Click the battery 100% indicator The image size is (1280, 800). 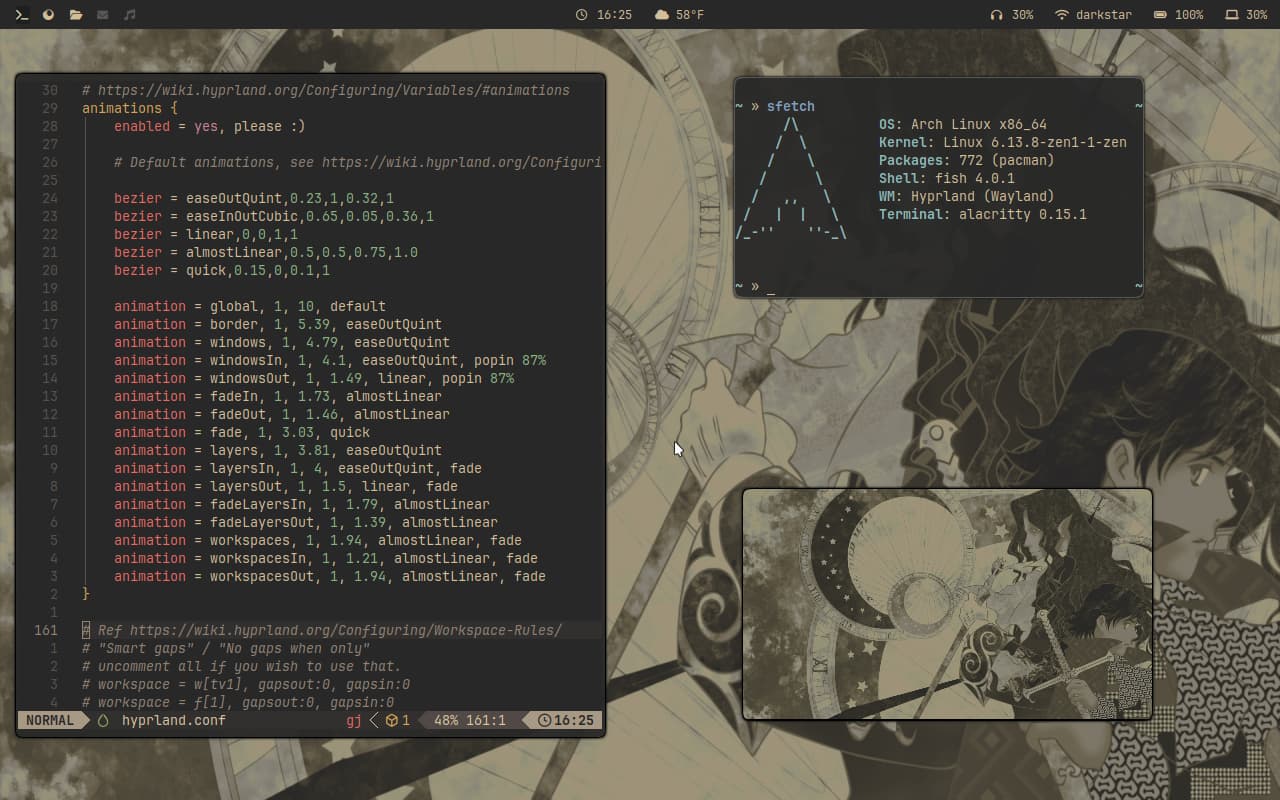point(1178,15)
